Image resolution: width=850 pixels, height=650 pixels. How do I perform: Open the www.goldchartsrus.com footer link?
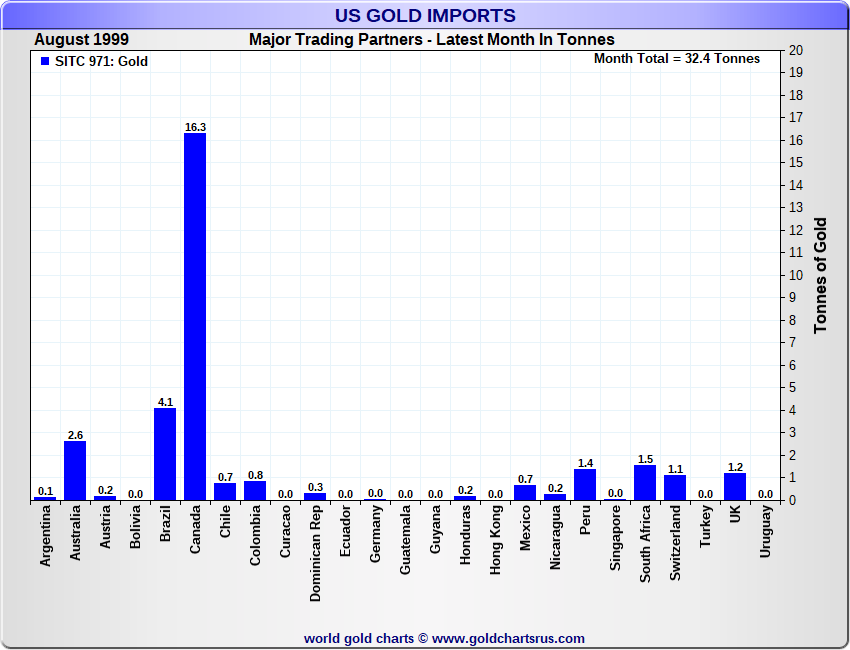(x=508, y=638)
